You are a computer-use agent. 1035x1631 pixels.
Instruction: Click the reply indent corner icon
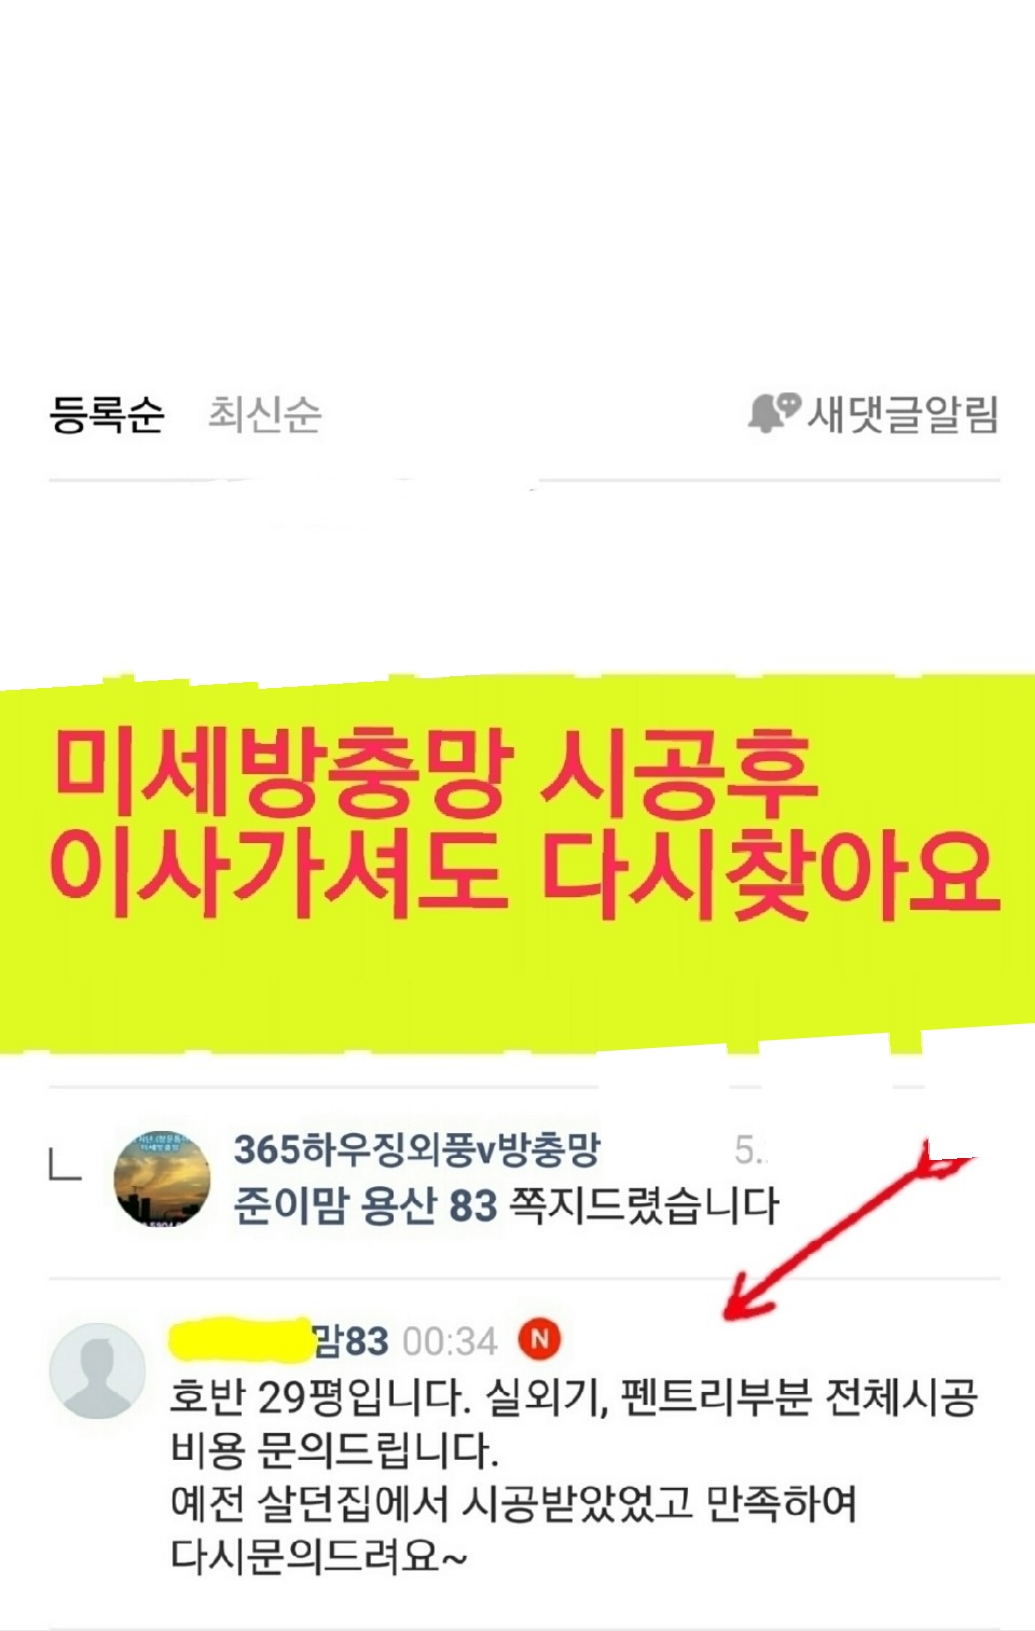tap(65, 1167)
